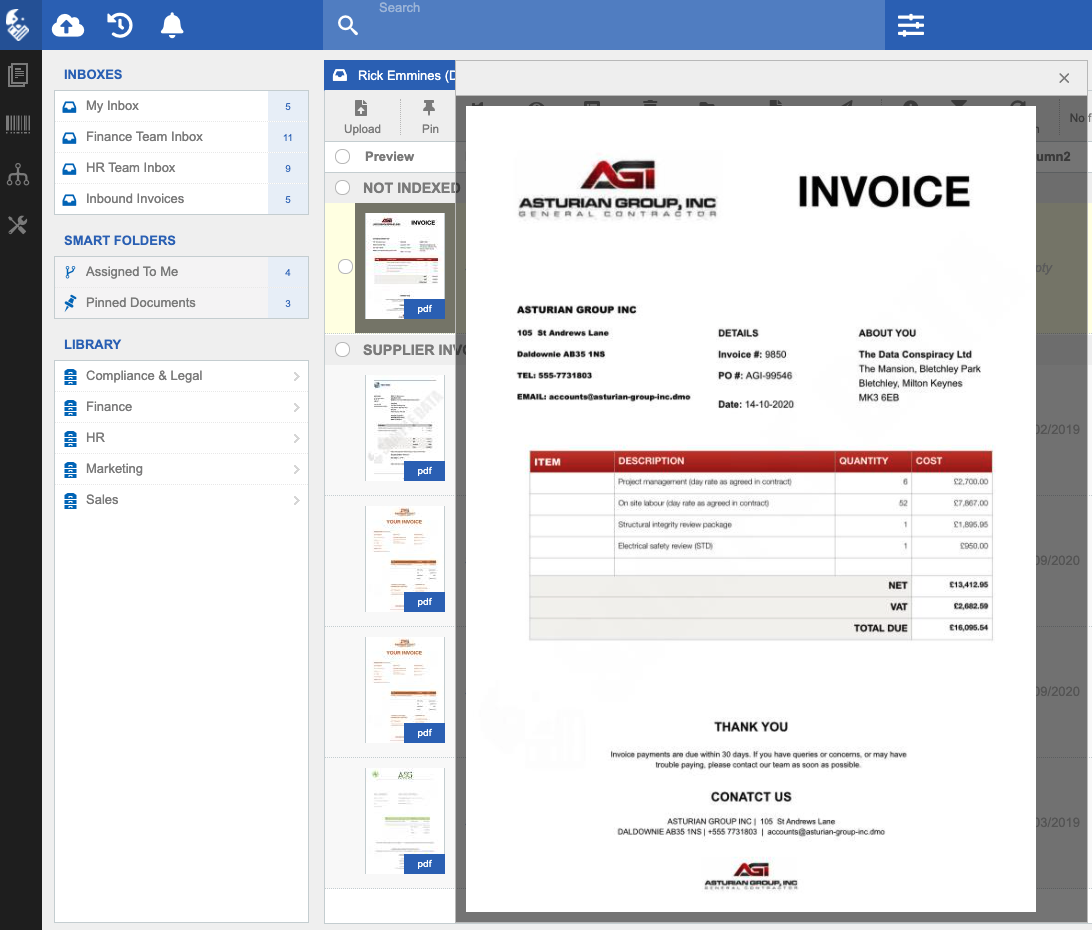Viewport: 1092px width, 930px height.
Task: Open the barcode icon in left sidebar
Action: pos(18,124)
